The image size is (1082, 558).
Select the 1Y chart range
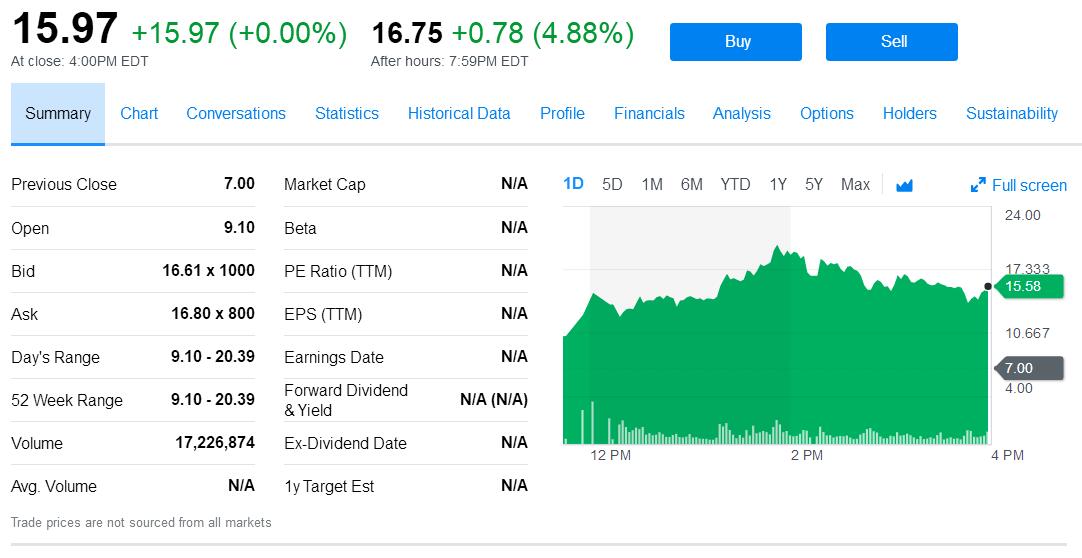click(778, 184)
